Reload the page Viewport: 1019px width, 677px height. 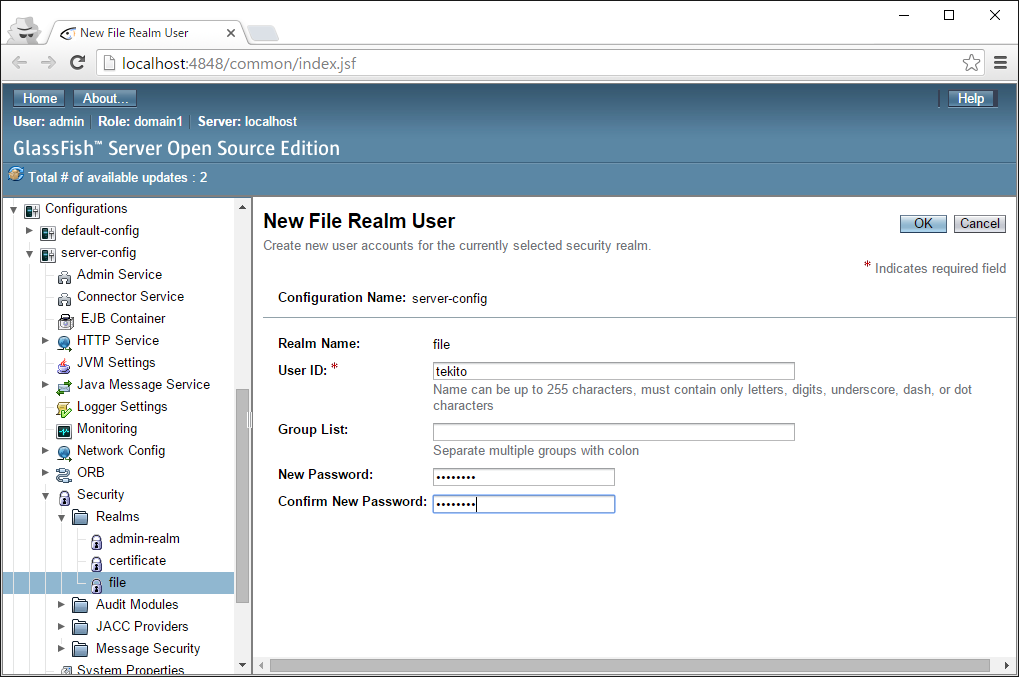[x=77, y=62]
